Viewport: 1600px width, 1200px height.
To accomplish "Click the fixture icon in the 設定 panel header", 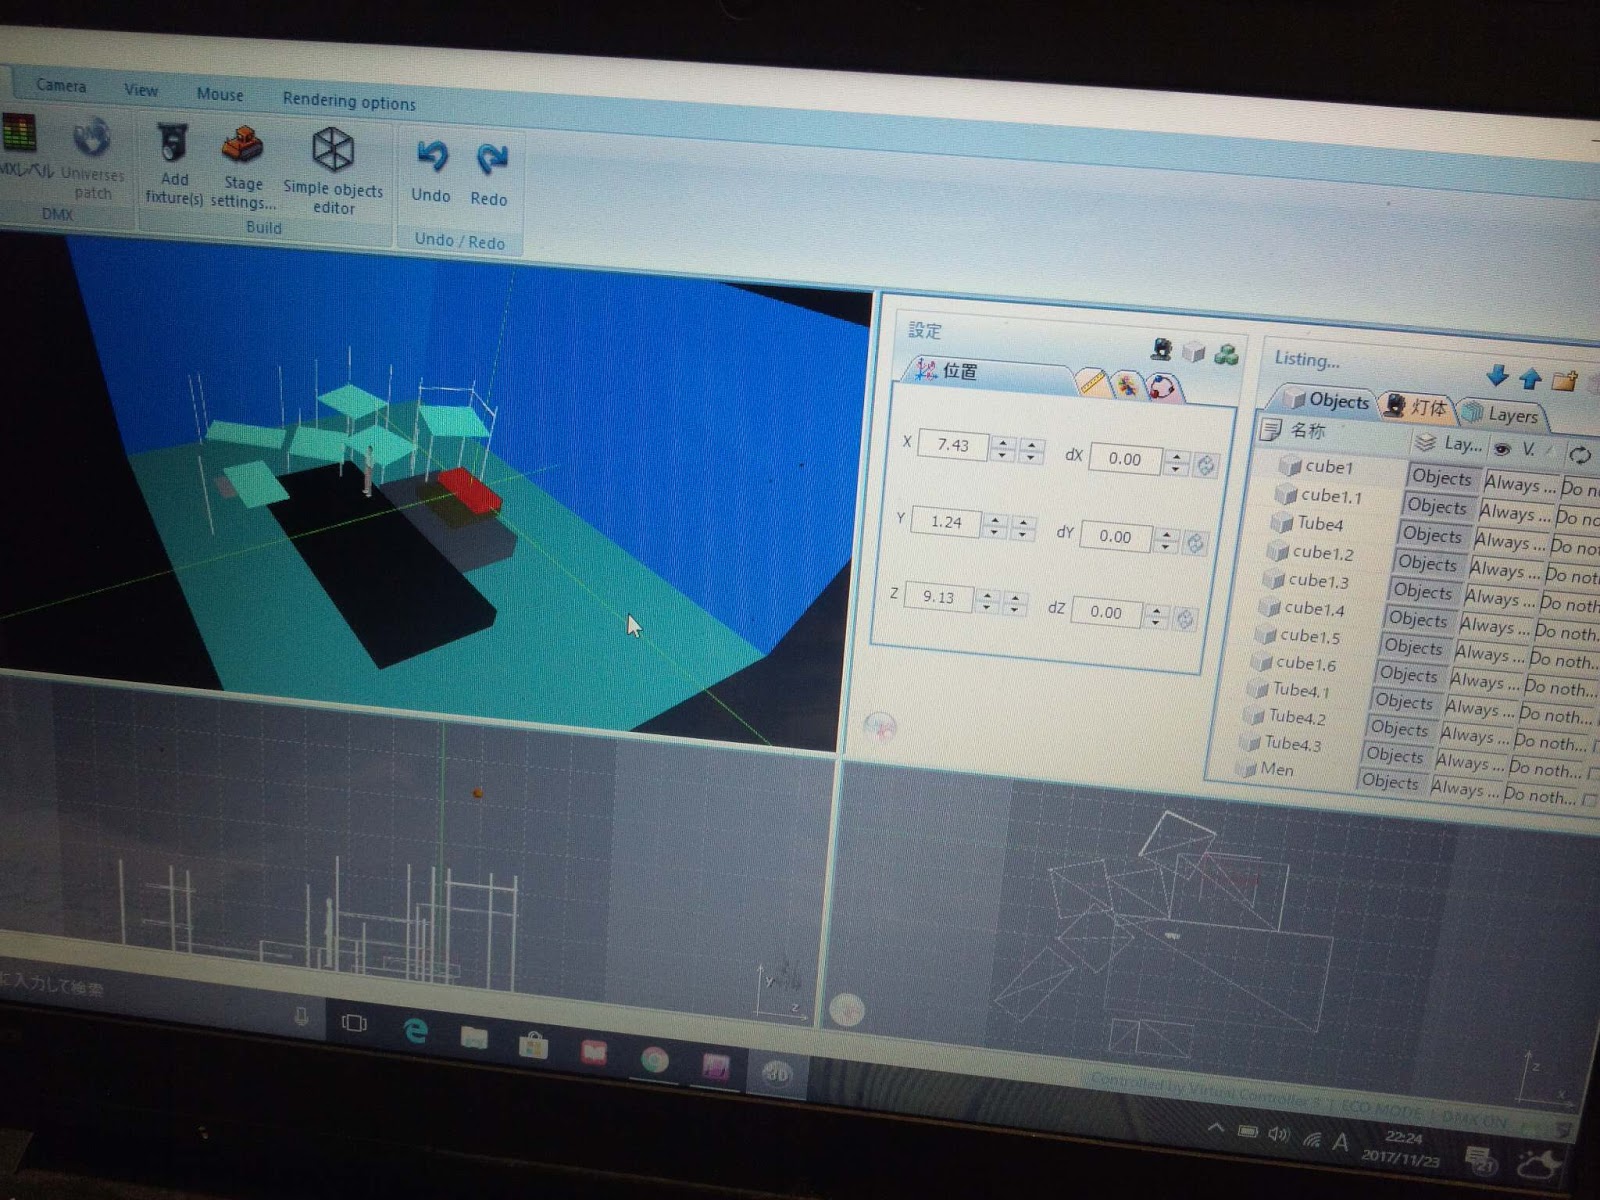I will click(1161, 348).
